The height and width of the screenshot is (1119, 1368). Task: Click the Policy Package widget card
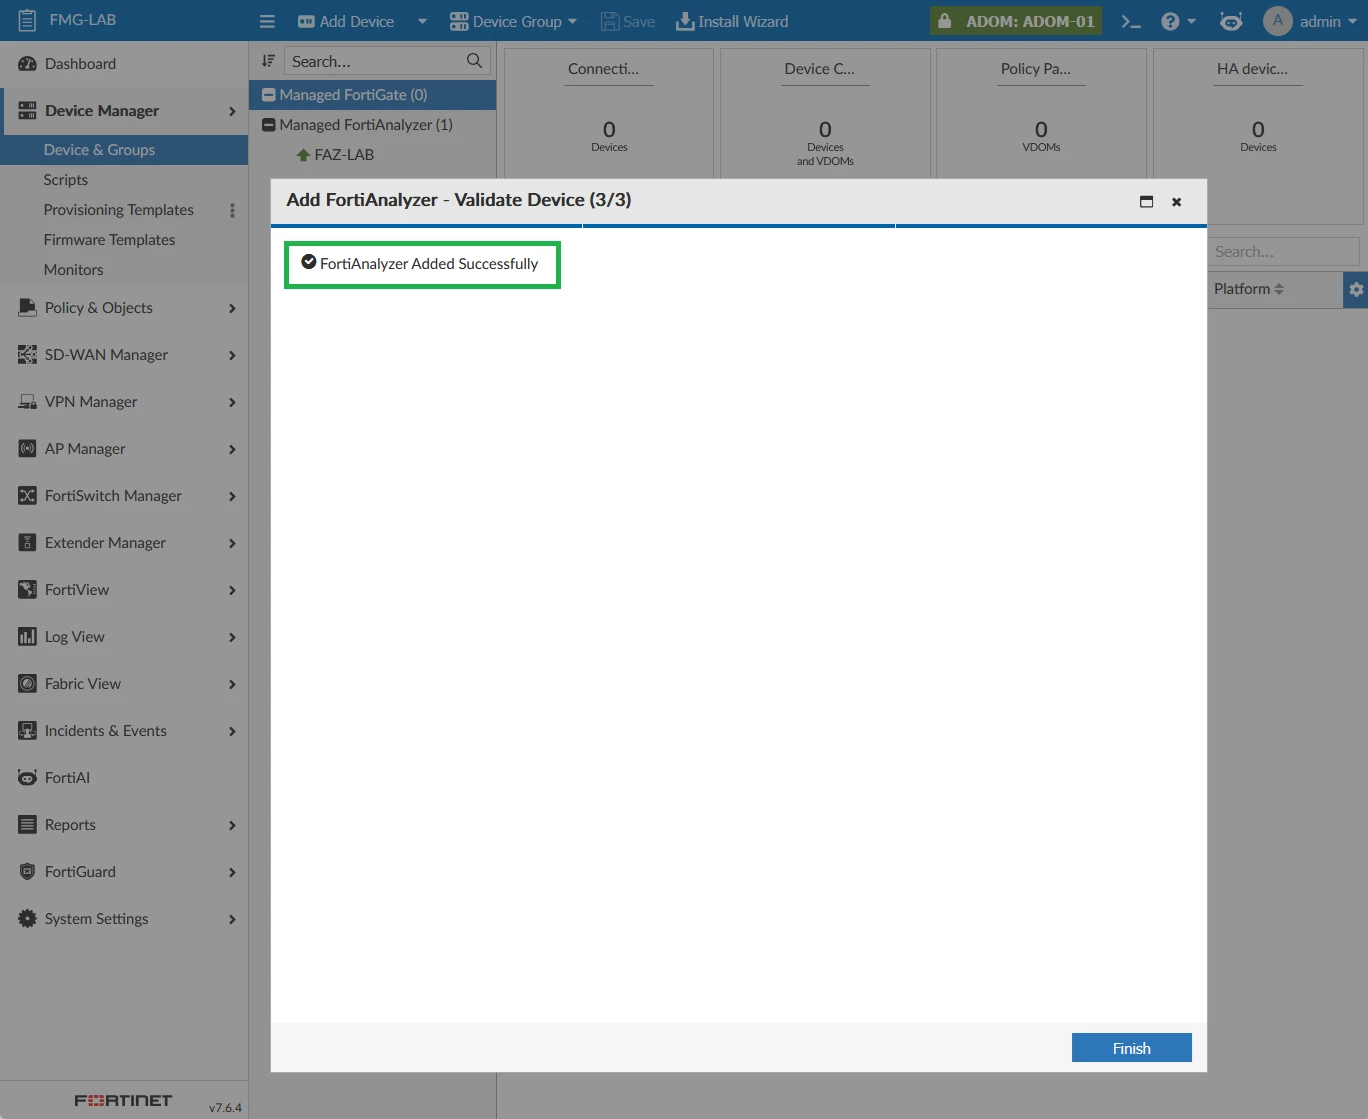tap(1041, 113)
